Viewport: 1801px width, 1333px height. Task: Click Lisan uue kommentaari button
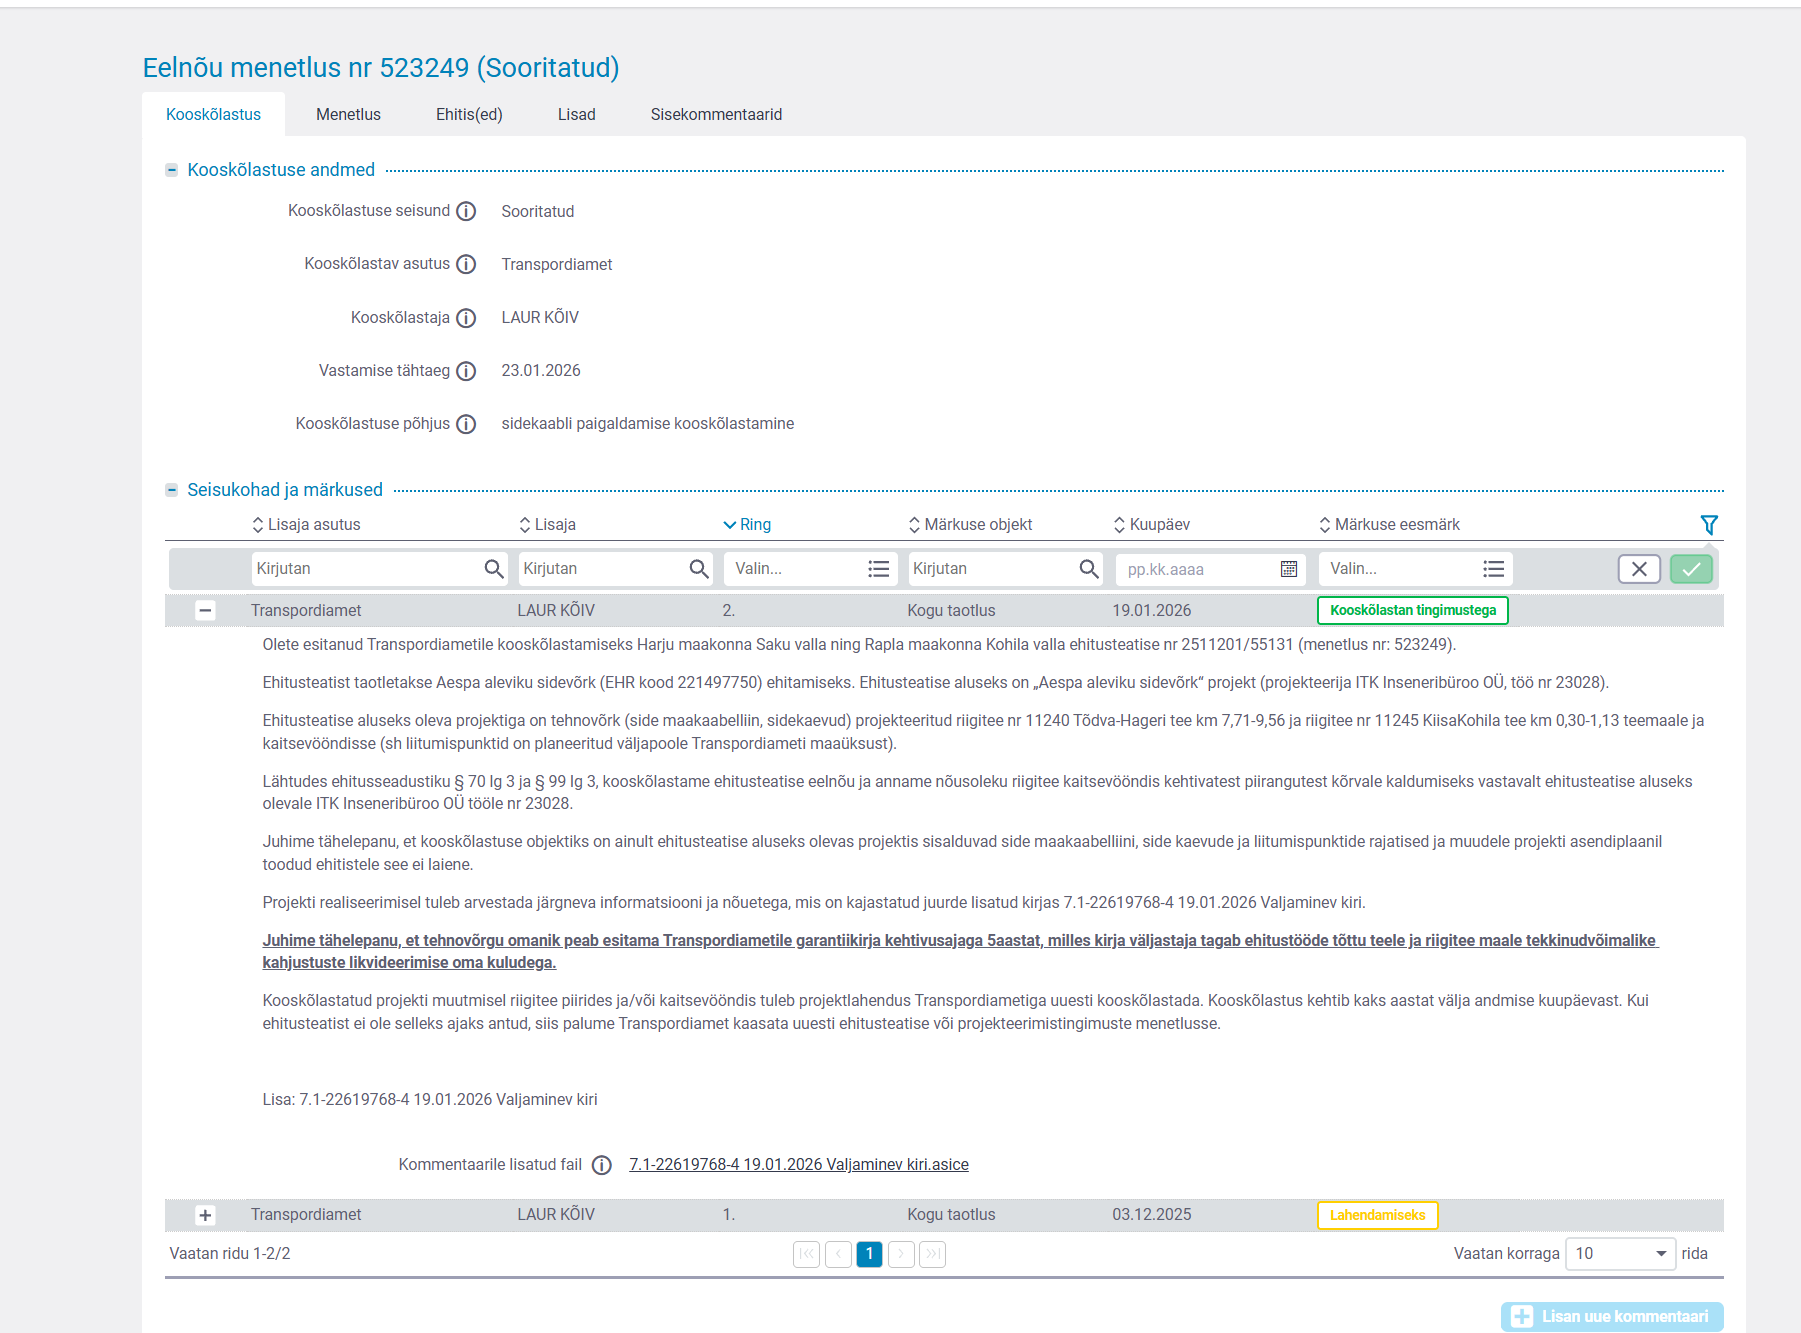click(x=1611, y=1316)
